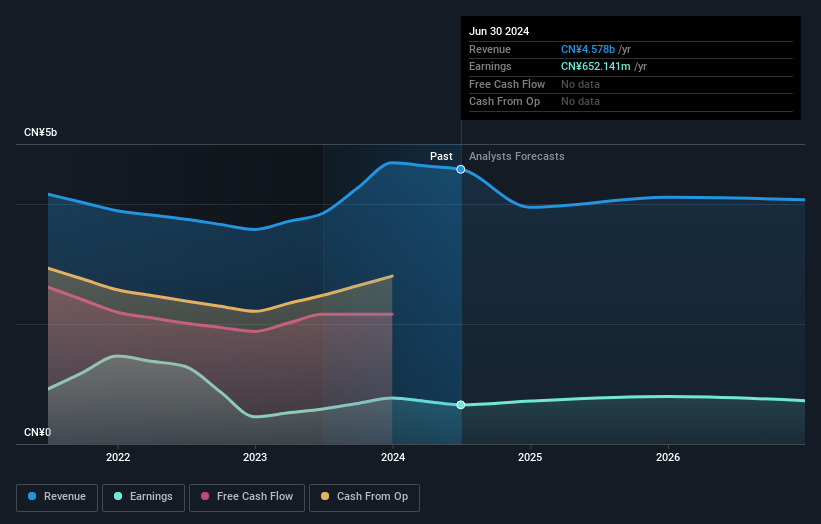Click the 2022 x-axis label
Viewport: 821px width, 524px height.
pos(118,457)
